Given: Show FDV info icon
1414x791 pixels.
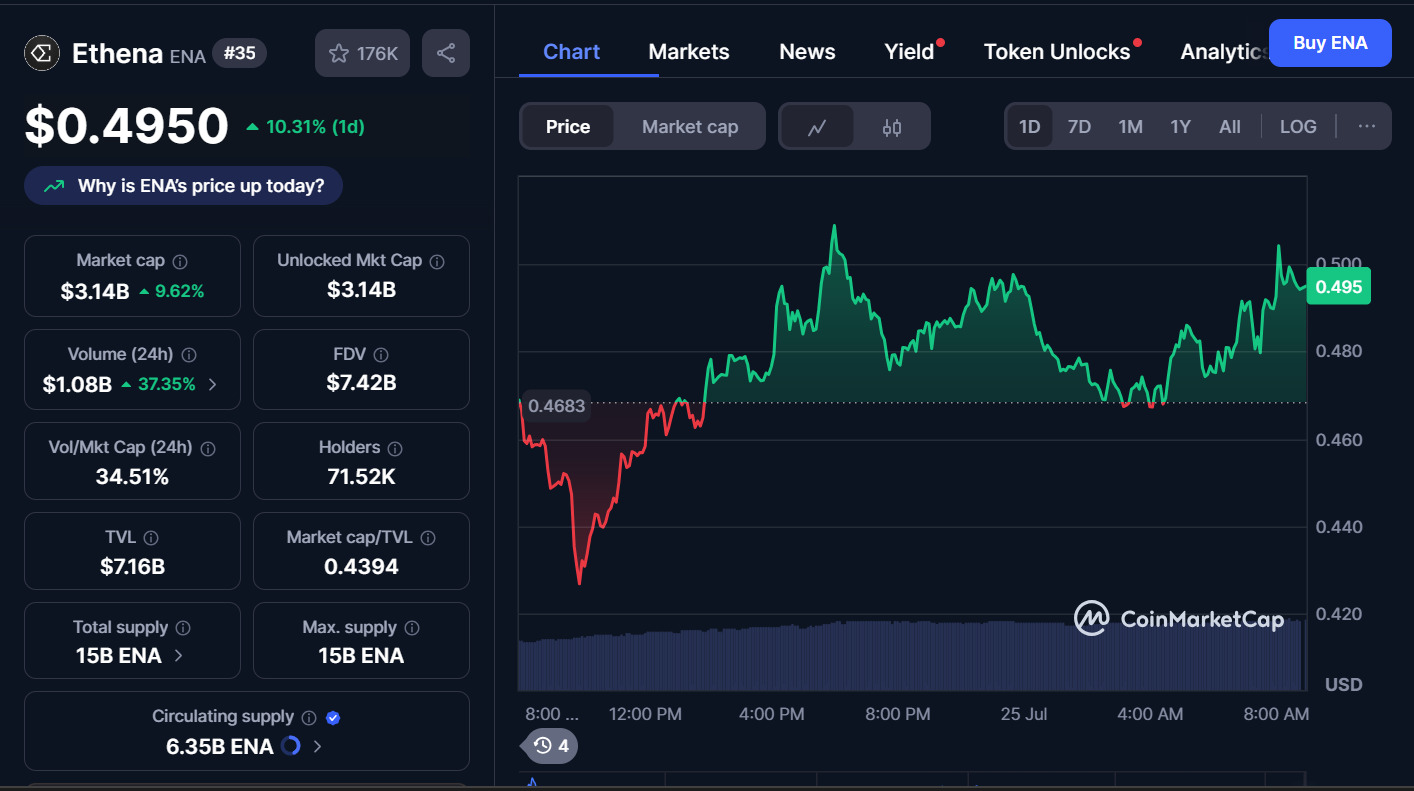Looking at the screenshot, I should [x=381, y=355].
